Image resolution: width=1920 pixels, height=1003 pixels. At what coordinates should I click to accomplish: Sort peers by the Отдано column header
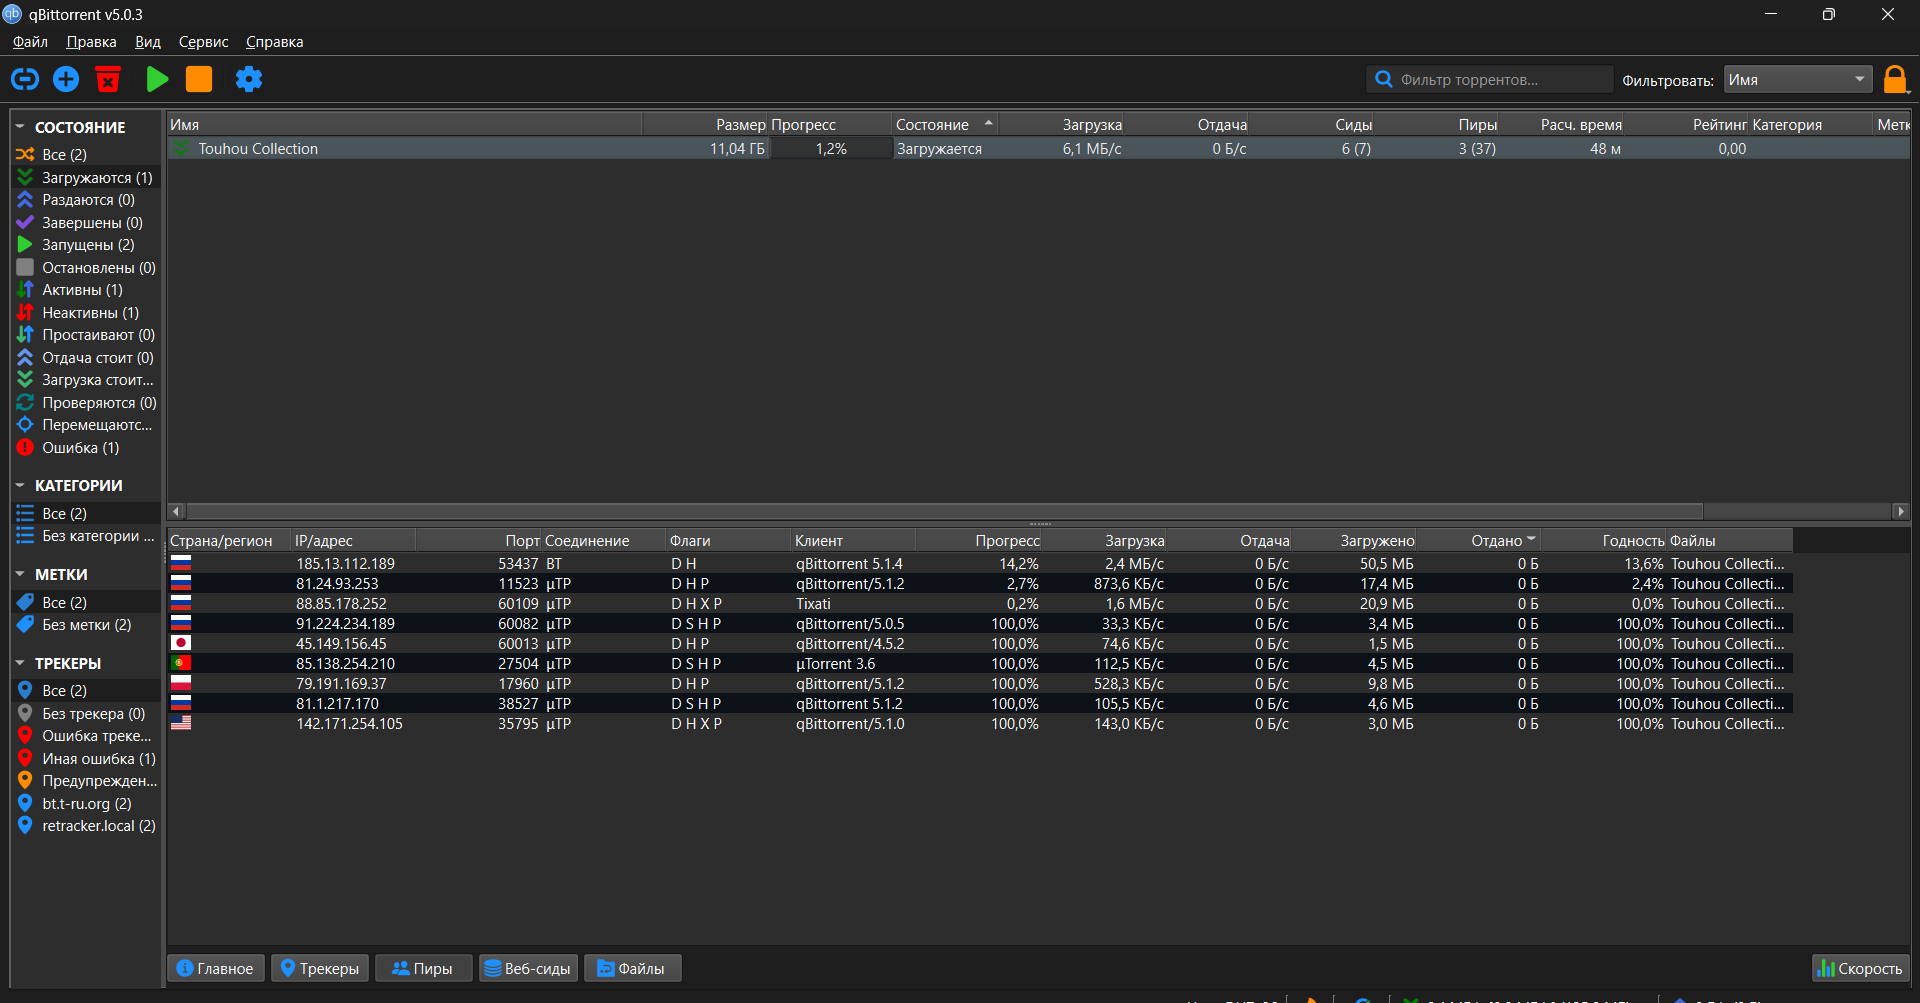tap(1479, 540)
